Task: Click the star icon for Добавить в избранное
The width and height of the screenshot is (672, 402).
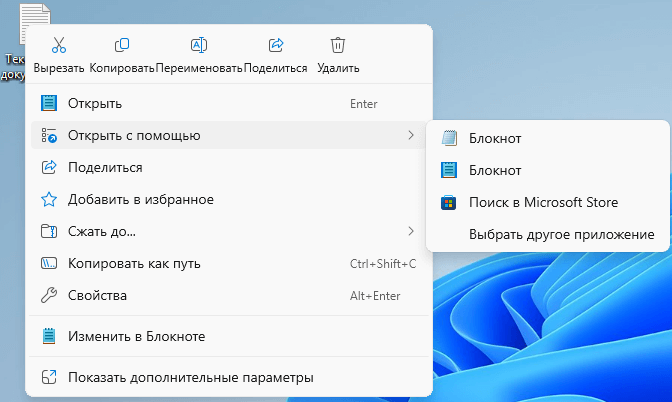Action: point(49,199)
